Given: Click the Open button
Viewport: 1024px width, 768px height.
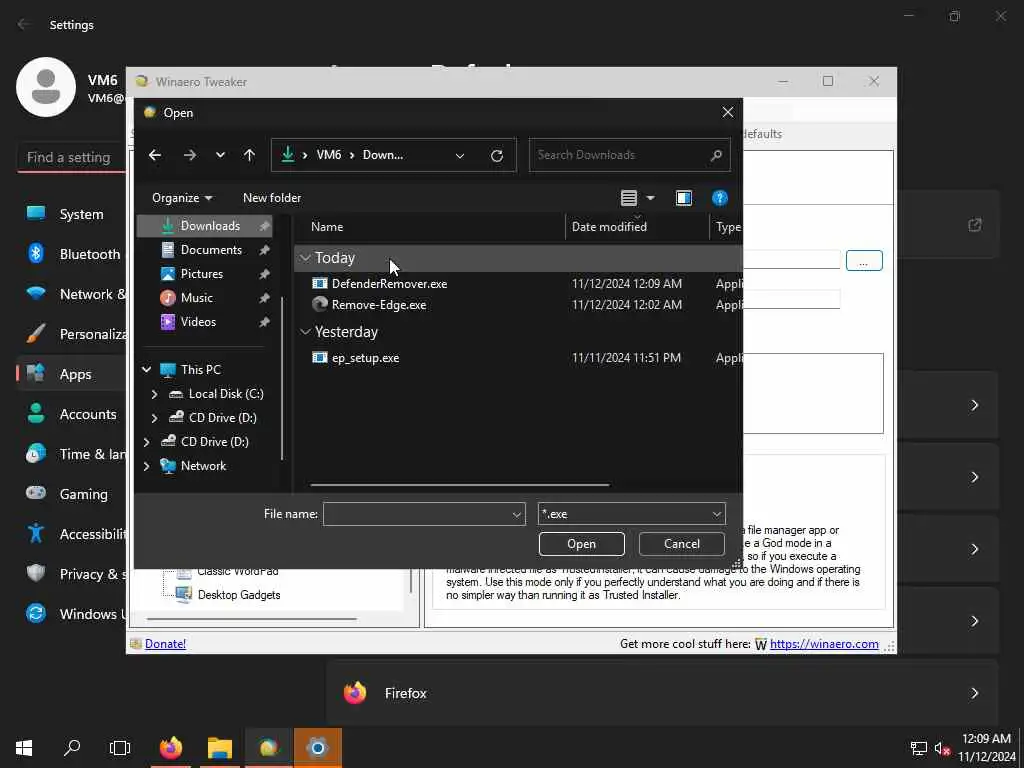Looking at the screenshot, I should (x=581, y=544).
